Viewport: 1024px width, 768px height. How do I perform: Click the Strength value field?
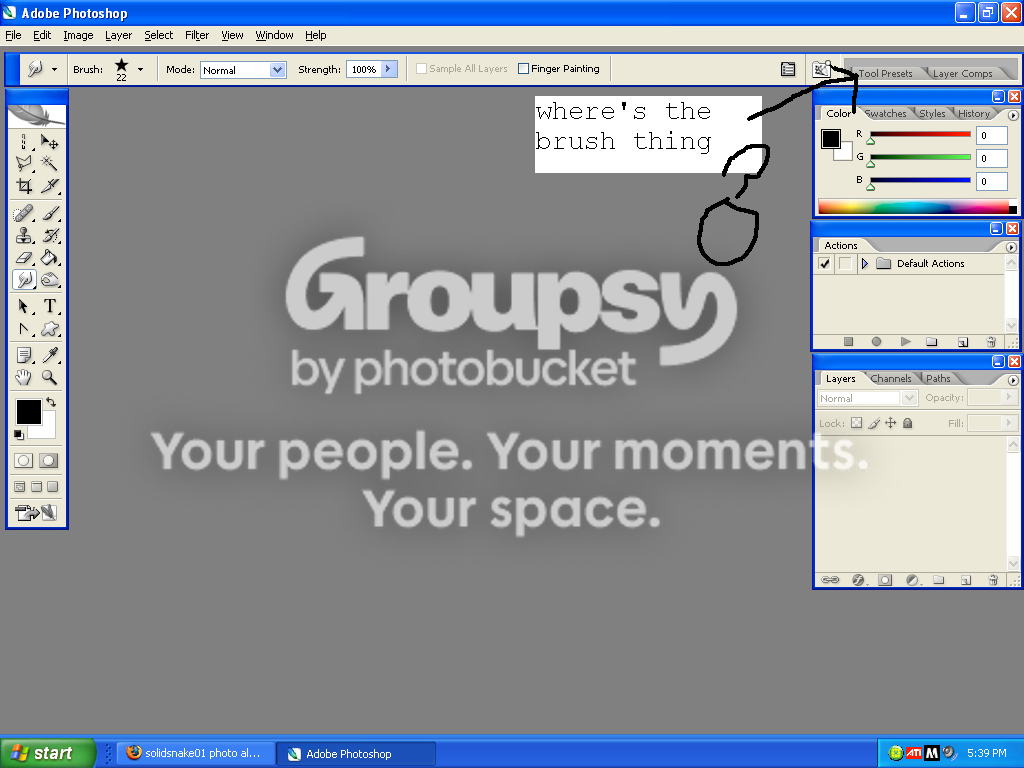click(364, 69)
